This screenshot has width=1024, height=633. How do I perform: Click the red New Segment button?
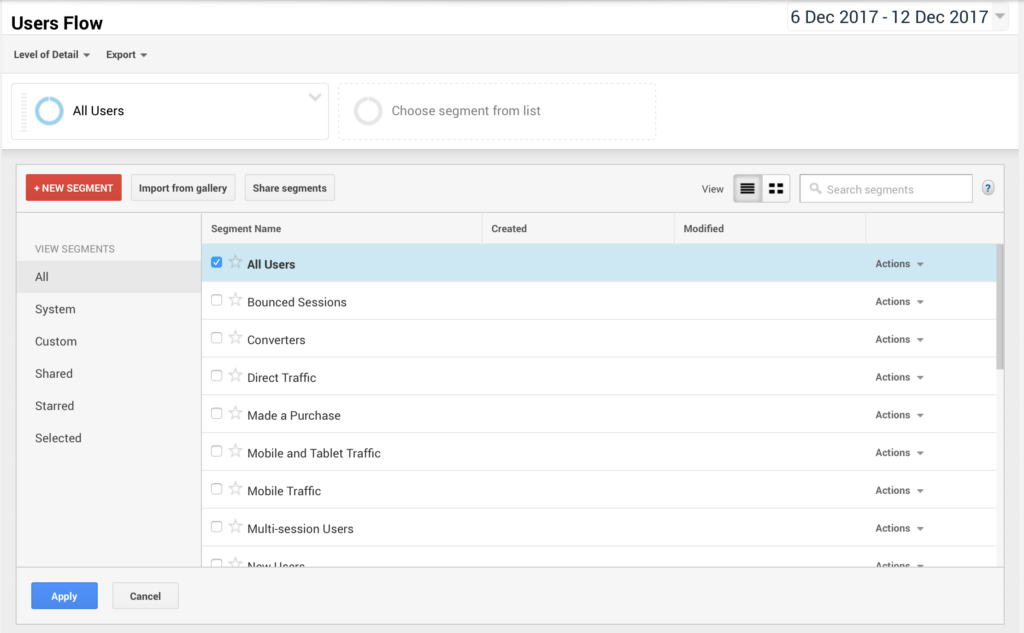(74, 188)
